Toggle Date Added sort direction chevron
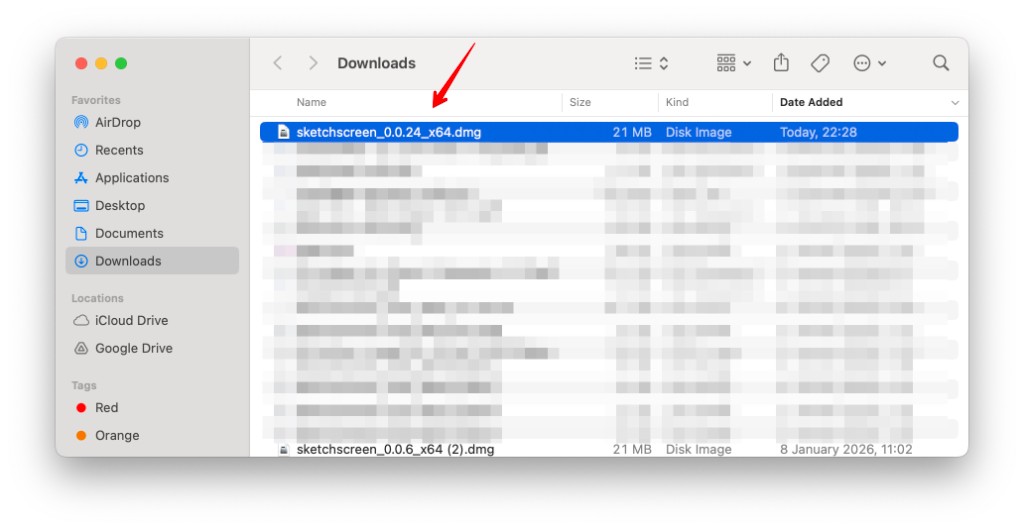The width and height of the screenshot is (1024, 530). tap(955, 102)
